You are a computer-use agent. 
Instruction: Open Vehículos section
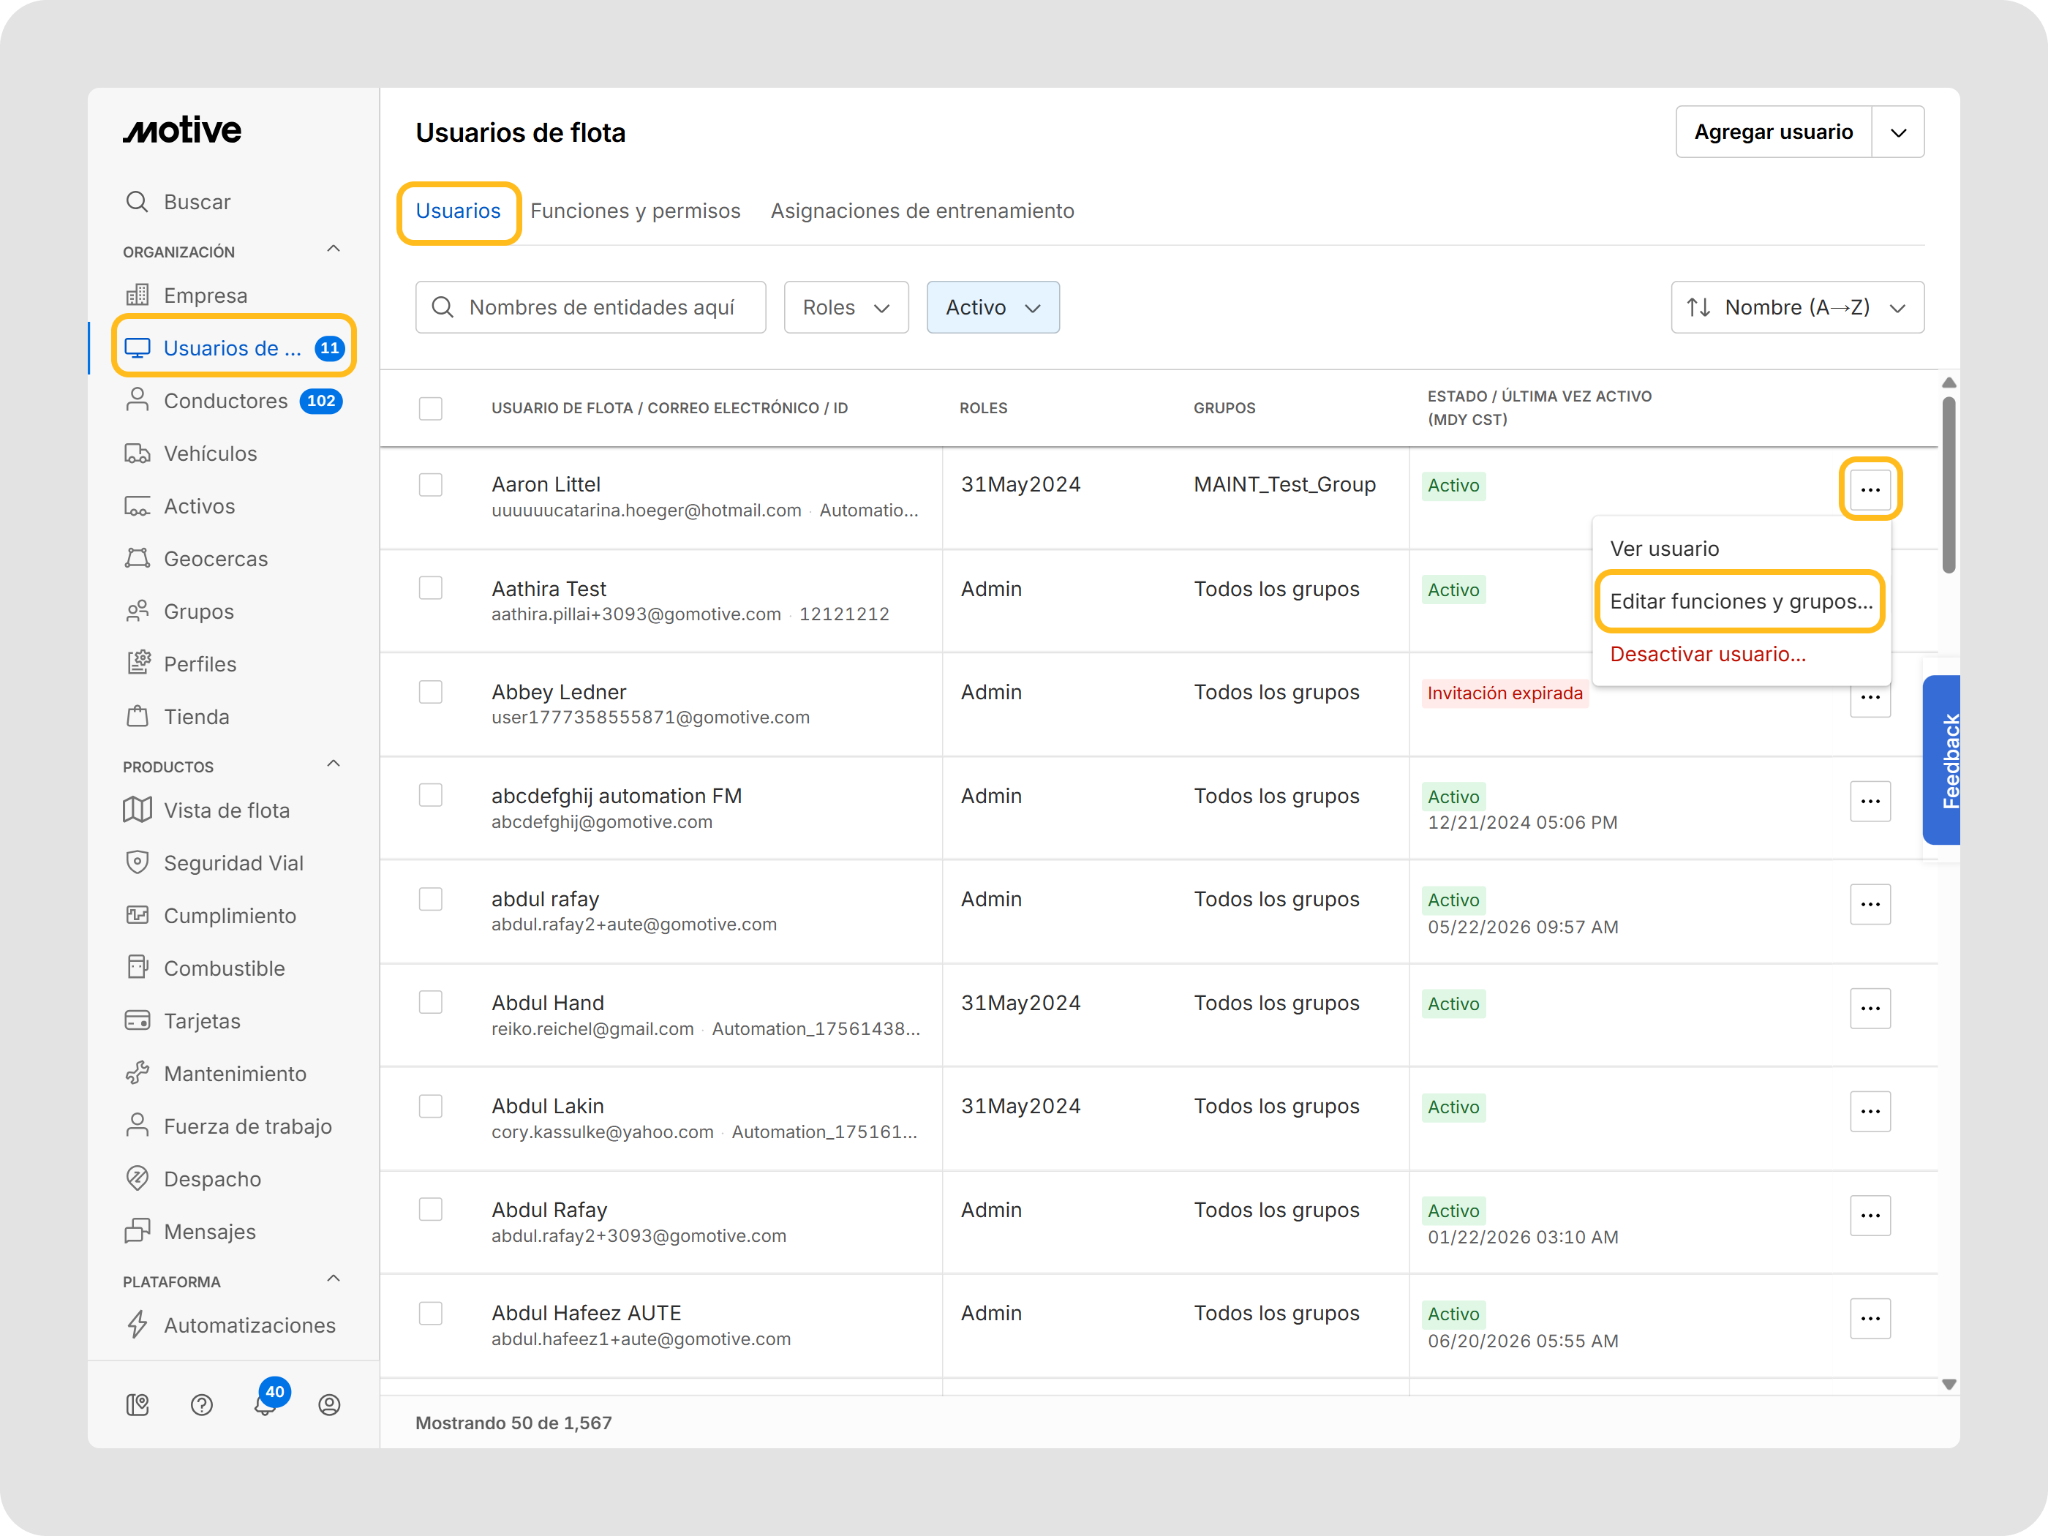[190, 453]
